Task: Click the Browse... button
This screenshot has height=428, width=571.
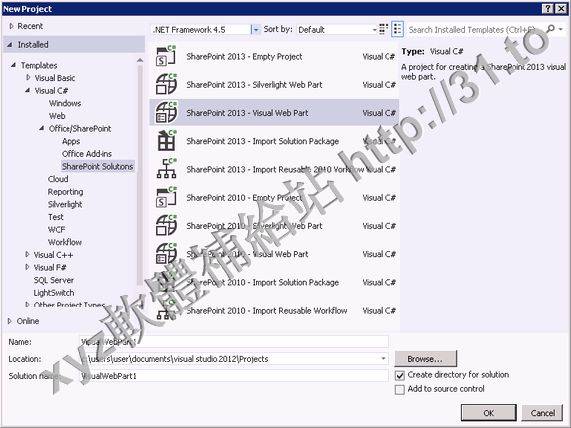Action: [x=425, y=359]
